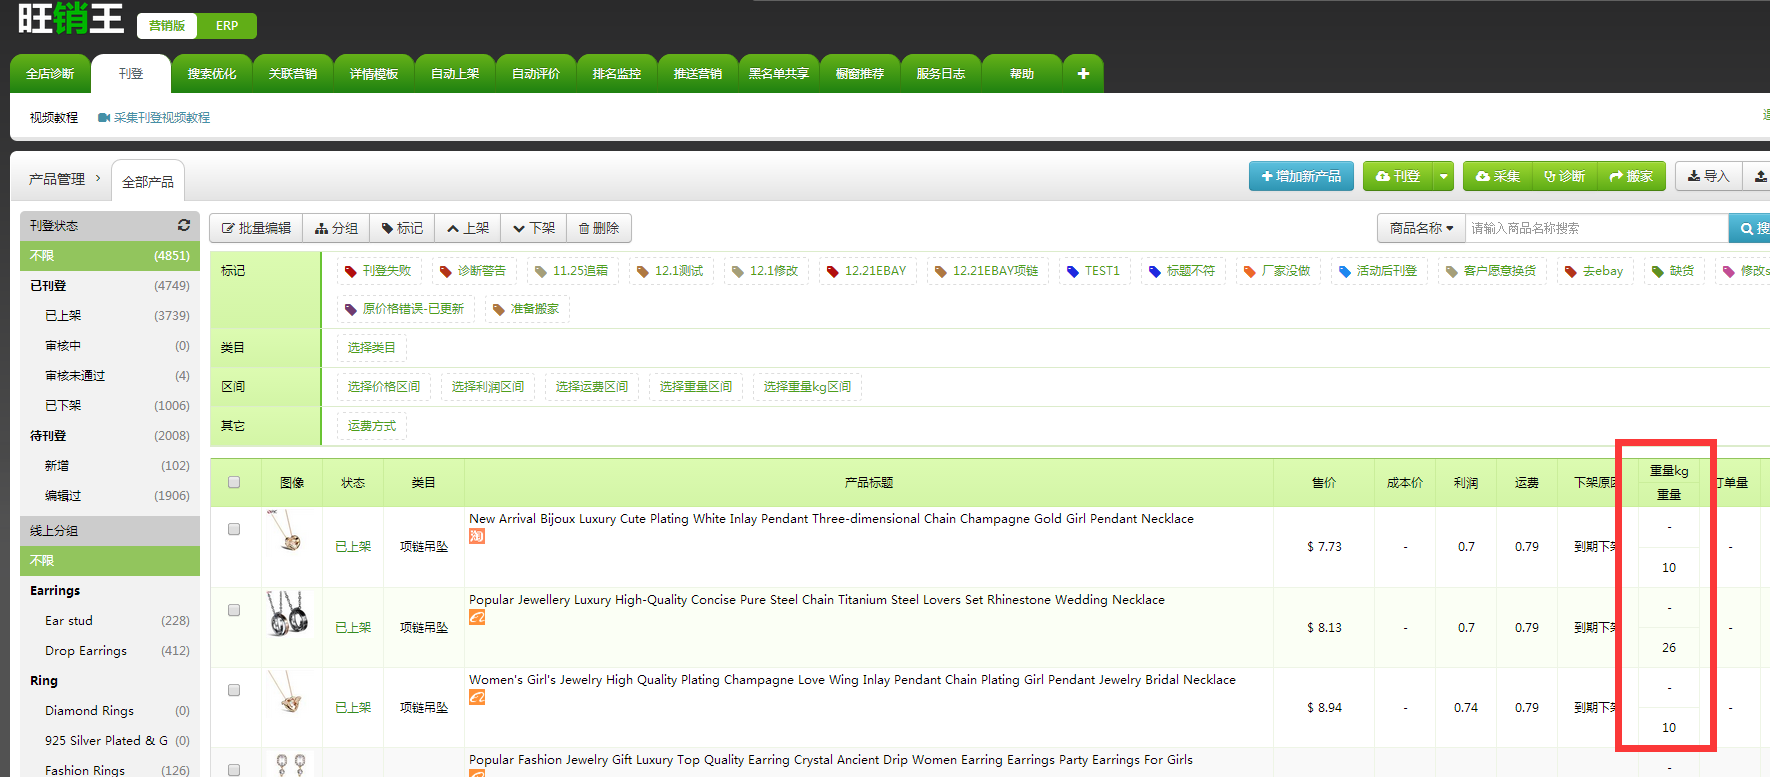Image resolution: width=1770 pixels, height=777 pixels.
Task: Select the 12.1测试 tag filter
Action: tap(670, 271)
